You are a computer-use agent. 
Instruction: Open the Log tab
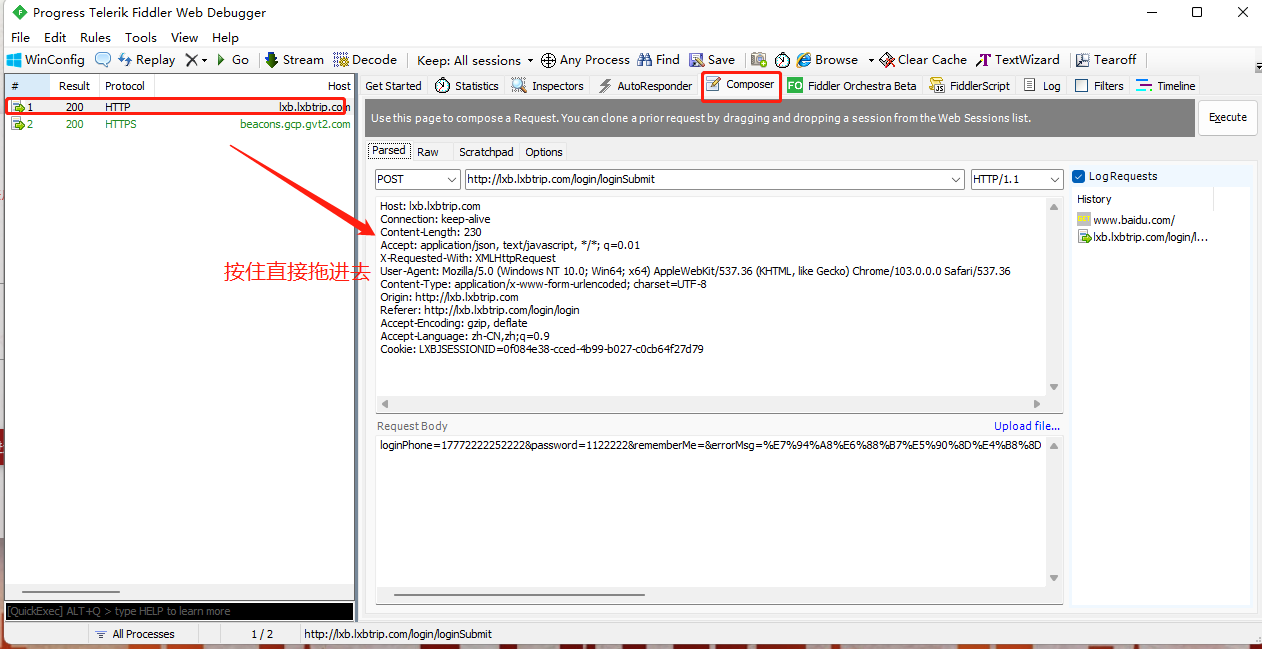click(x=1042, y=86)
